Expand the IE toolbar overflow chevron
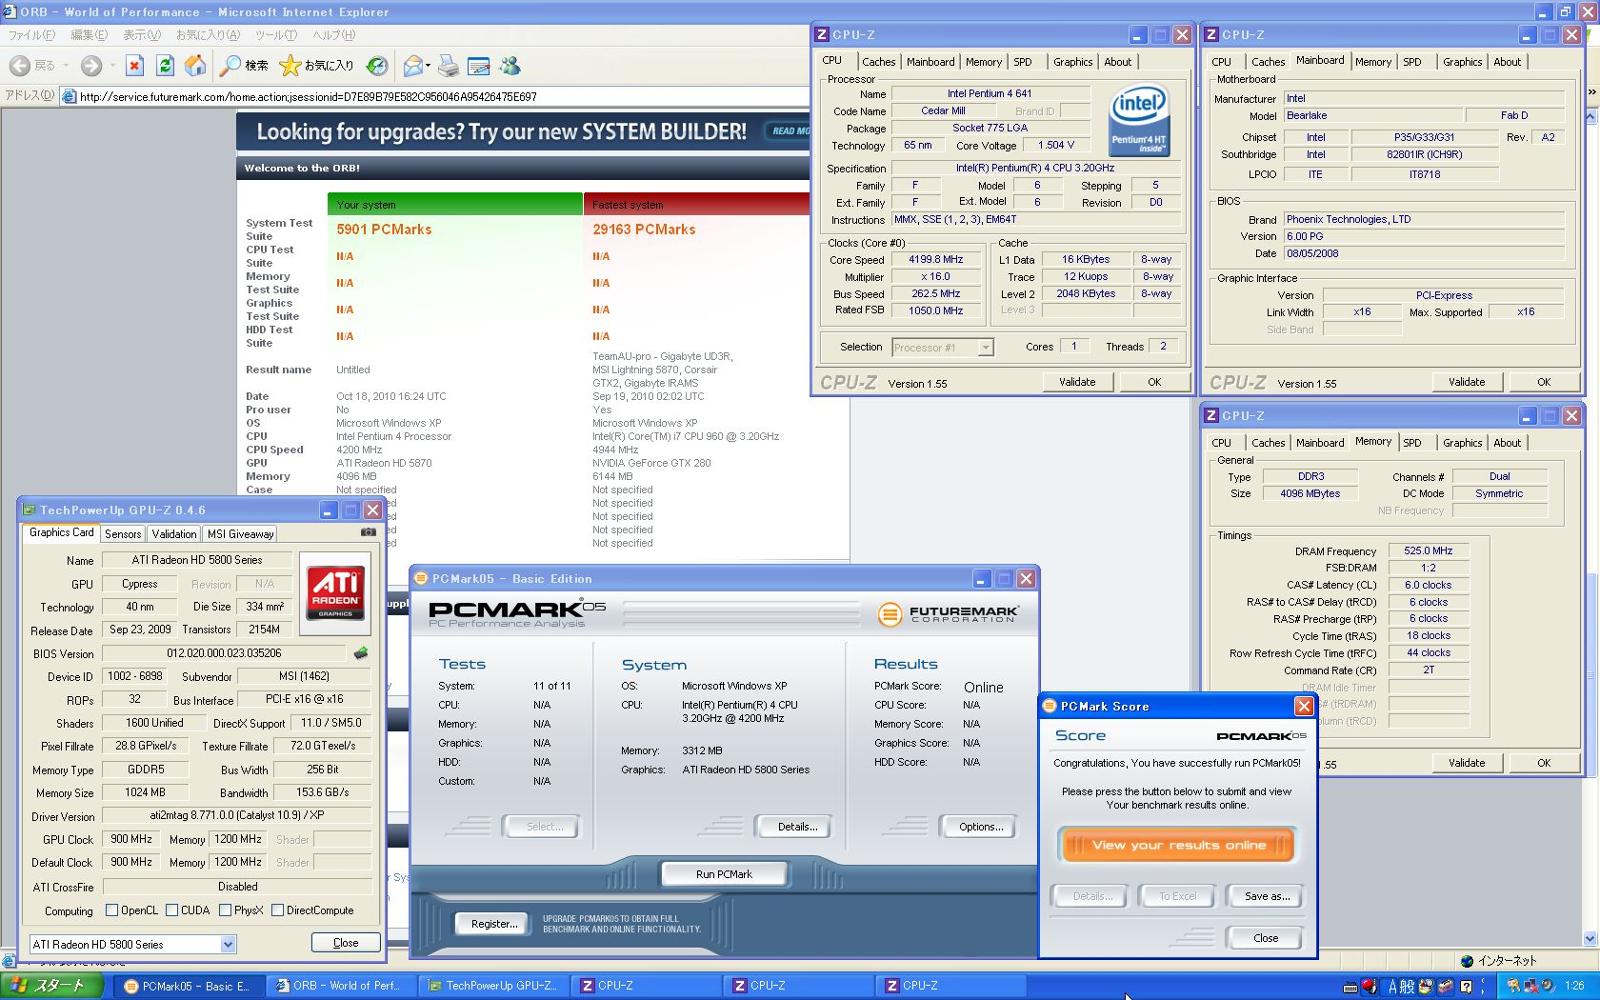Screen dimensions: 1600x1000 tap(1592, 92)
